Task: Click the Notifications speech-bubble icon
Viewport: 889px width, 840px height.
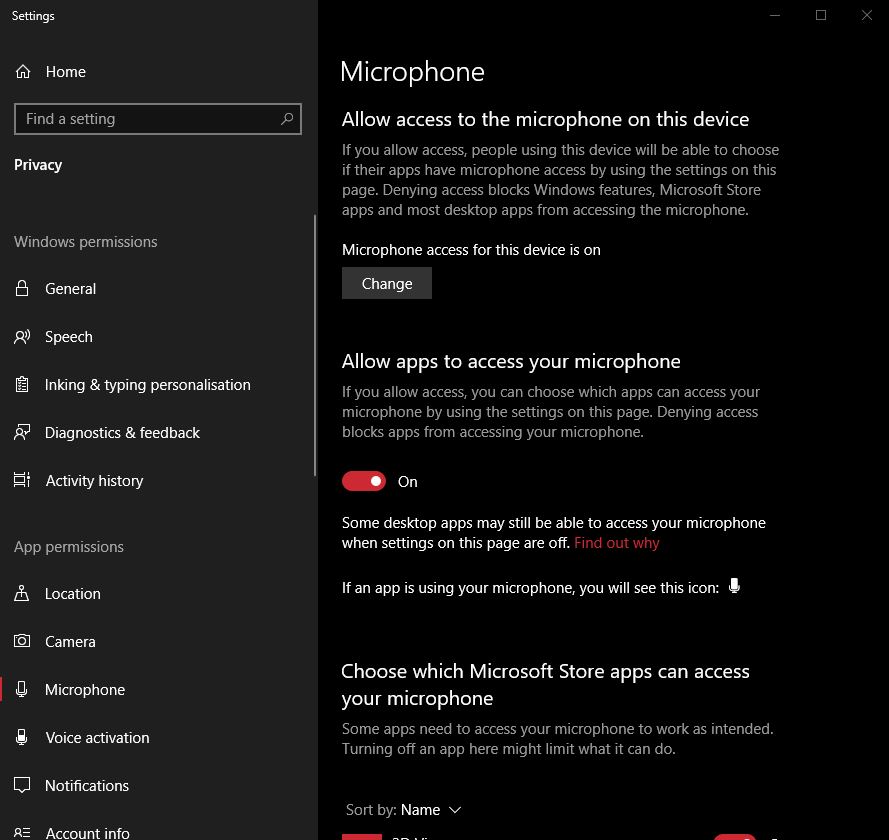Action: pyautogui.click(x=22, y=785)
